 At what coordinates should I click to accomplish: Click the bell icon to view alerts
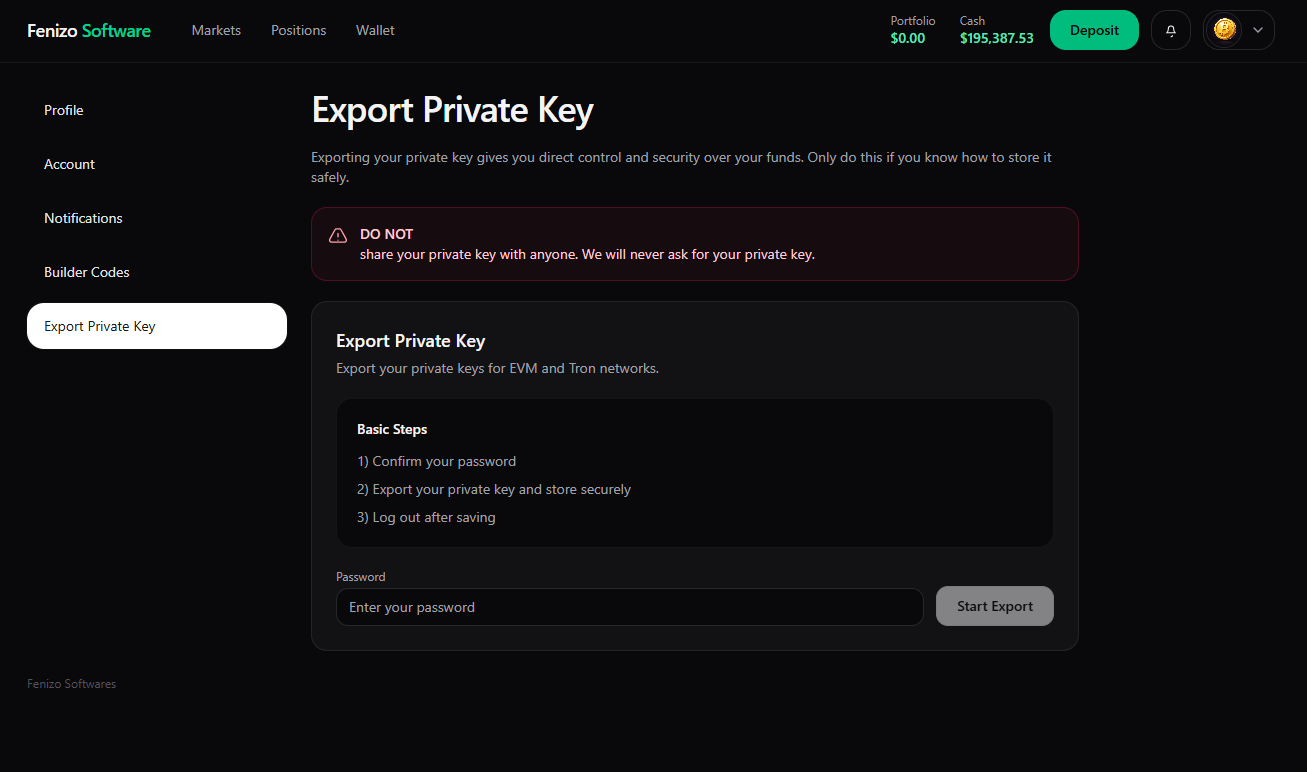[1170, 30]
